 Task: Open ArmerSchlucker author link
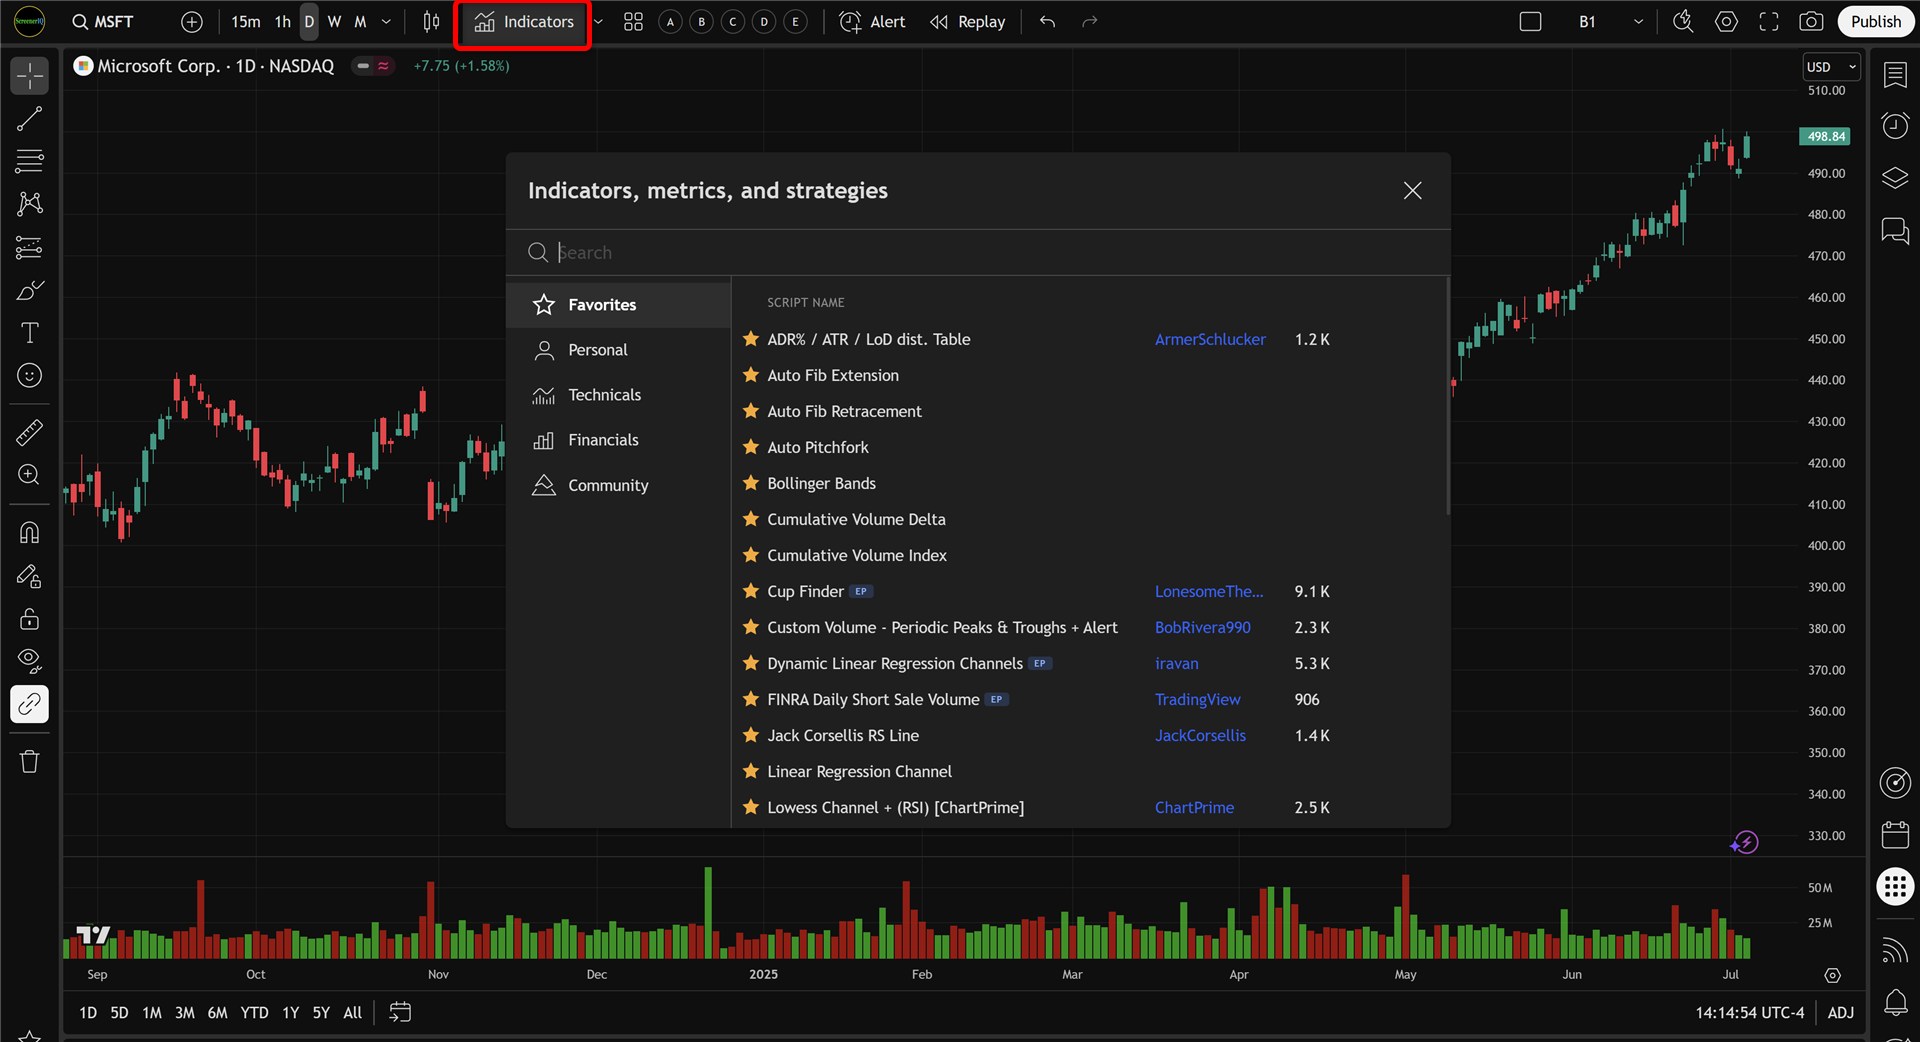pyautogui.click(x=1210, y=339)
